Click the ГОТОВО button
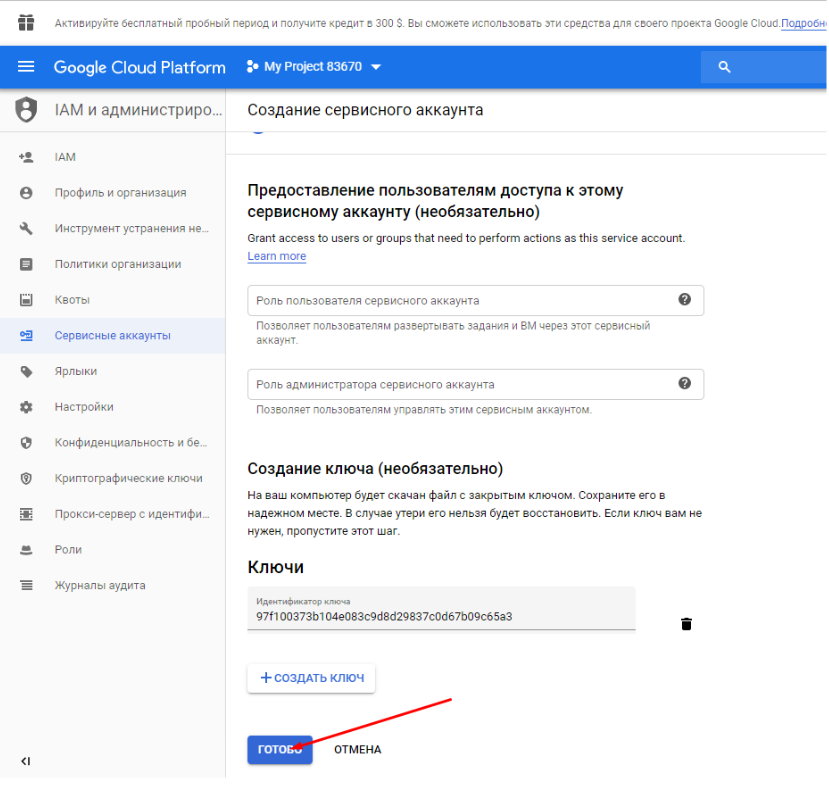This screenshot has width=829, height=793. (280, 750)
